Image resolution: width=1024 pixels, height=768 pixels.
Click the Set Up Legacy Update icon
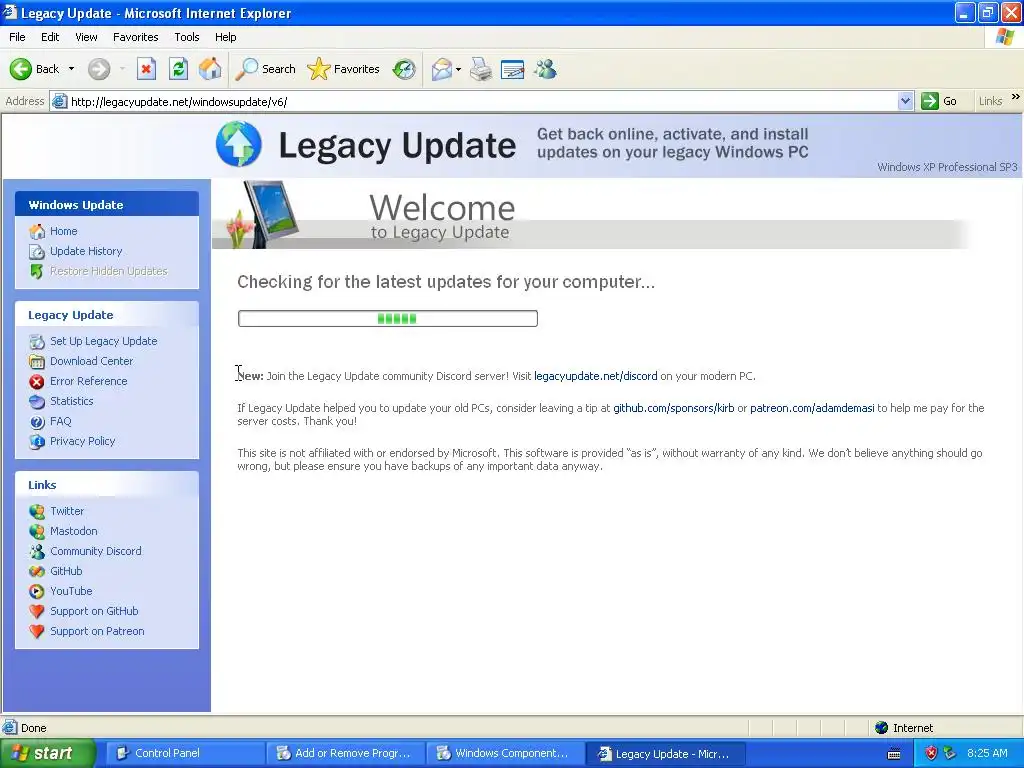click(x=37, y=342)
